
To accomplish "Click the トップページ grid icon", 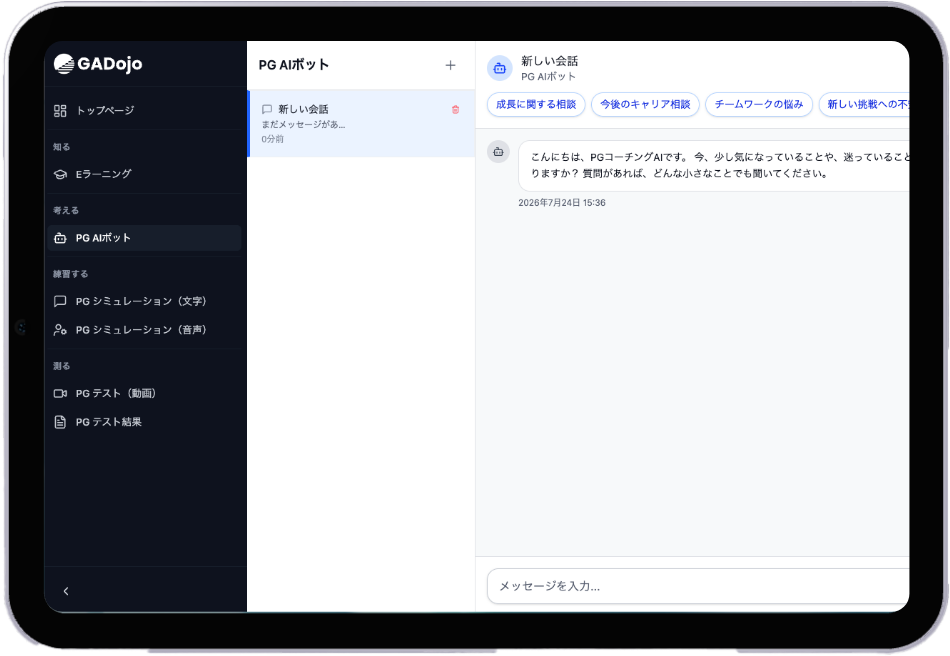I will (60, 110).
